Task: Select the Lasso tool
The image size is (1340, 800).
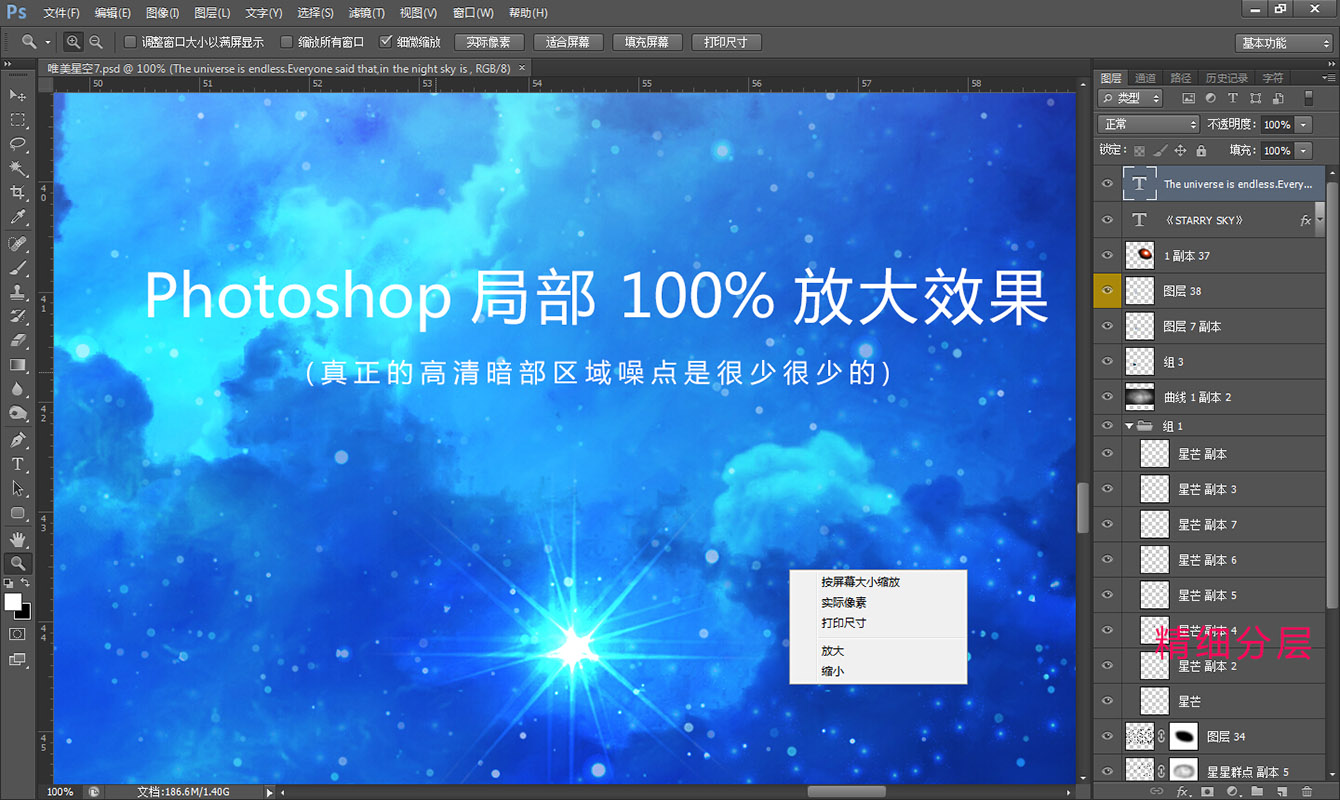Action: click(18, 144)
